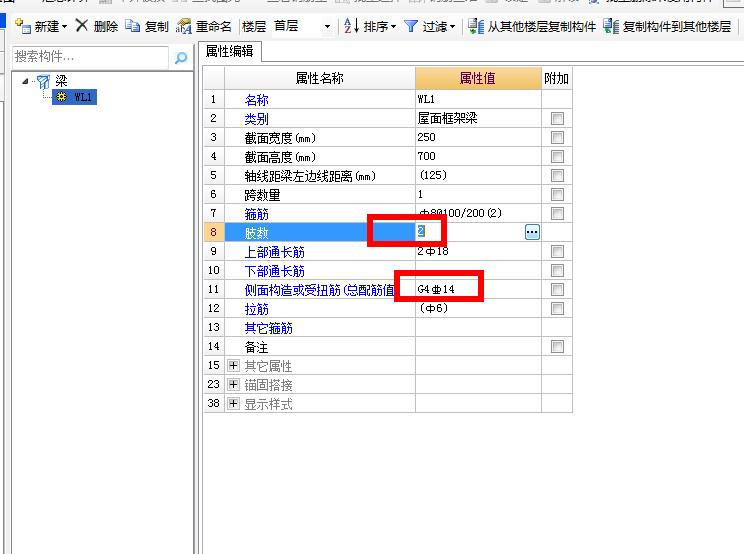Screen dimensions: 744x554
Task: Click the 新建 (New) toolbar icon
Action: pos(22,26)
